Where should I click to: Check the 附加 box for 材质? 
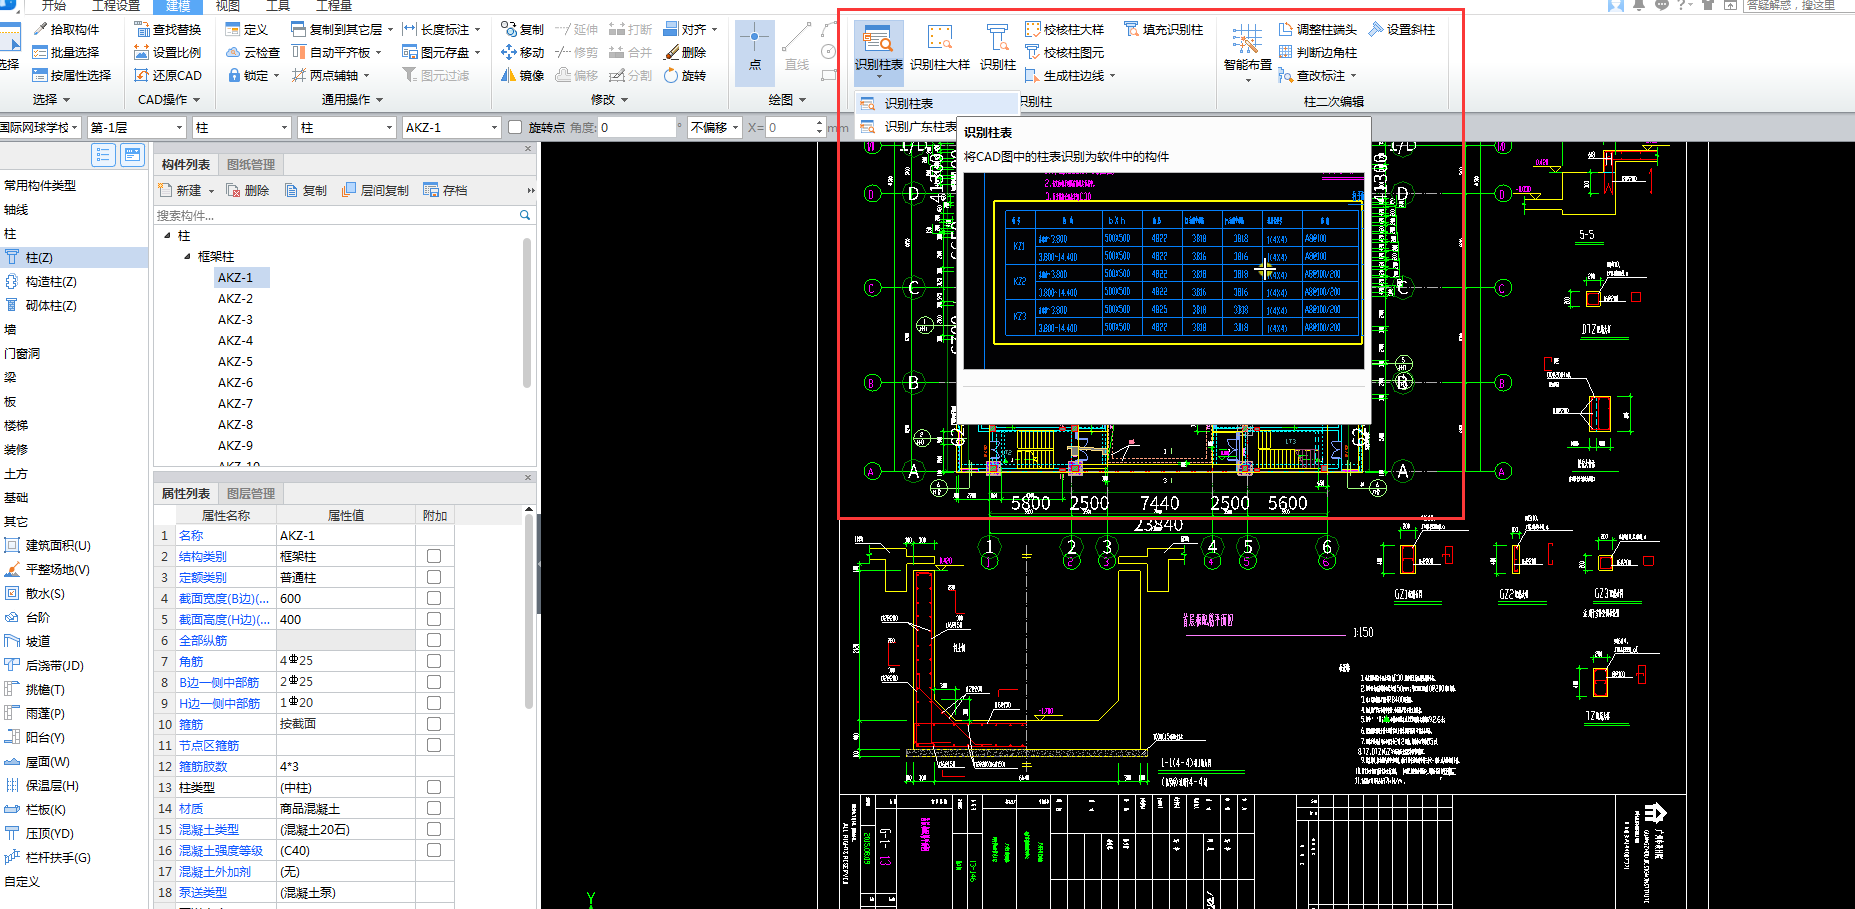[434, 808]
